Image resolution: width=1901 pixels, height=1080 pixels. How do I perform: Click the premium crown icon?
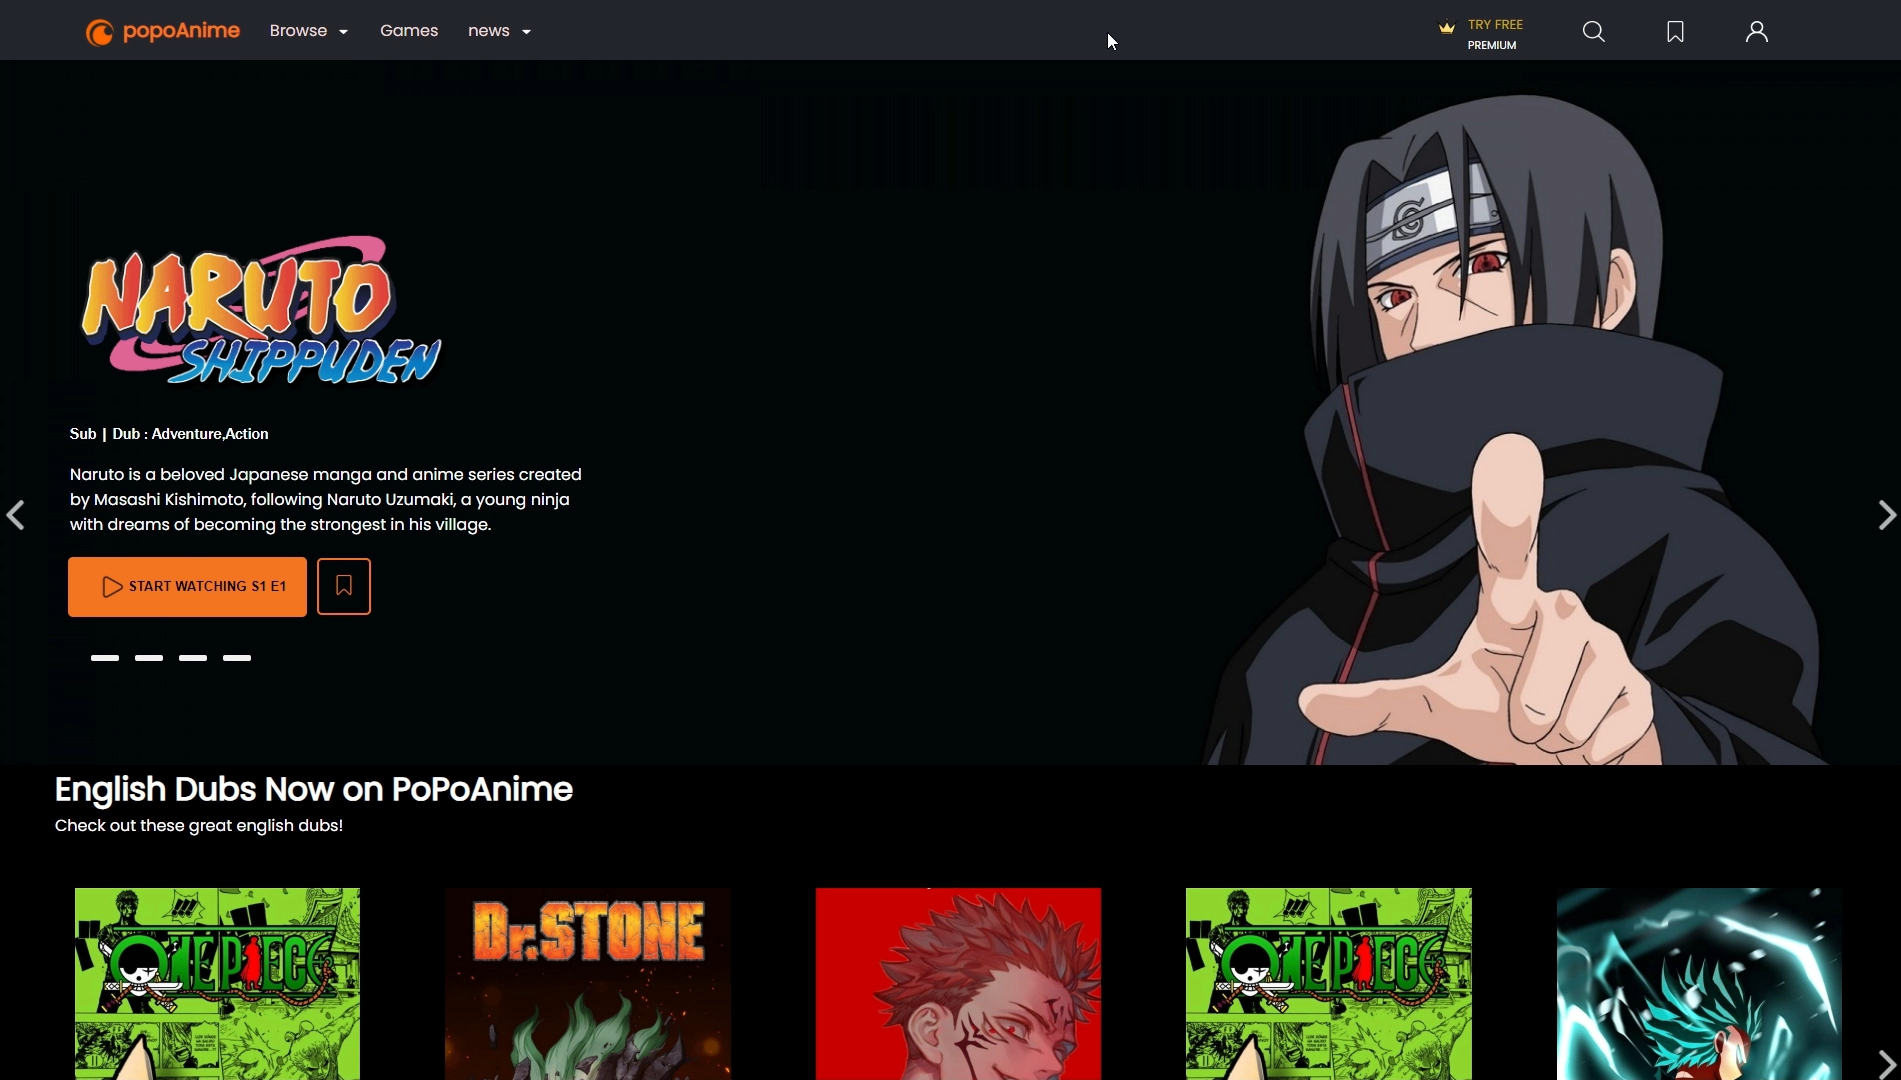1446,28
